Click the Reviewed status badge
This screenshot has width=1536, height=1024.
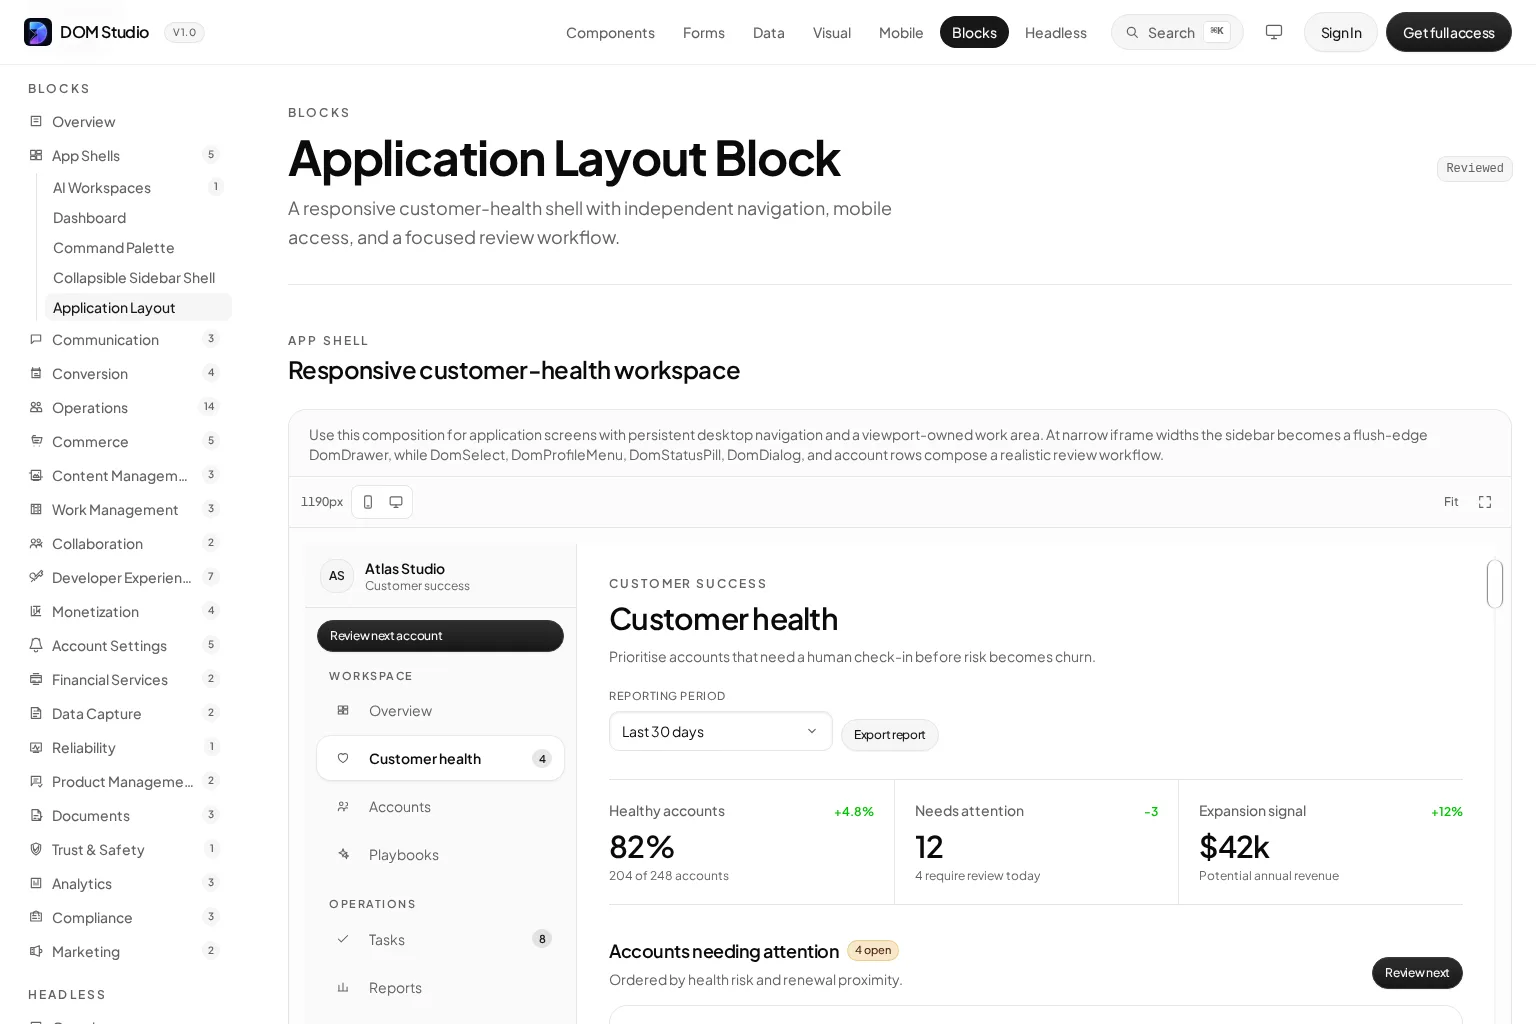(1475, 168)
